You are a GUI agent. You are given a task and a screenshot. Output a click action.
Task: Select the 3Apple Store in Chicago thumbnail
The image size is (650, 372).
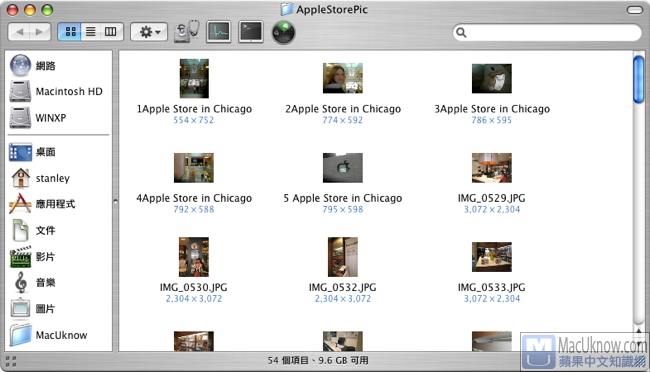pyautogui.click(x=492, y=78)
